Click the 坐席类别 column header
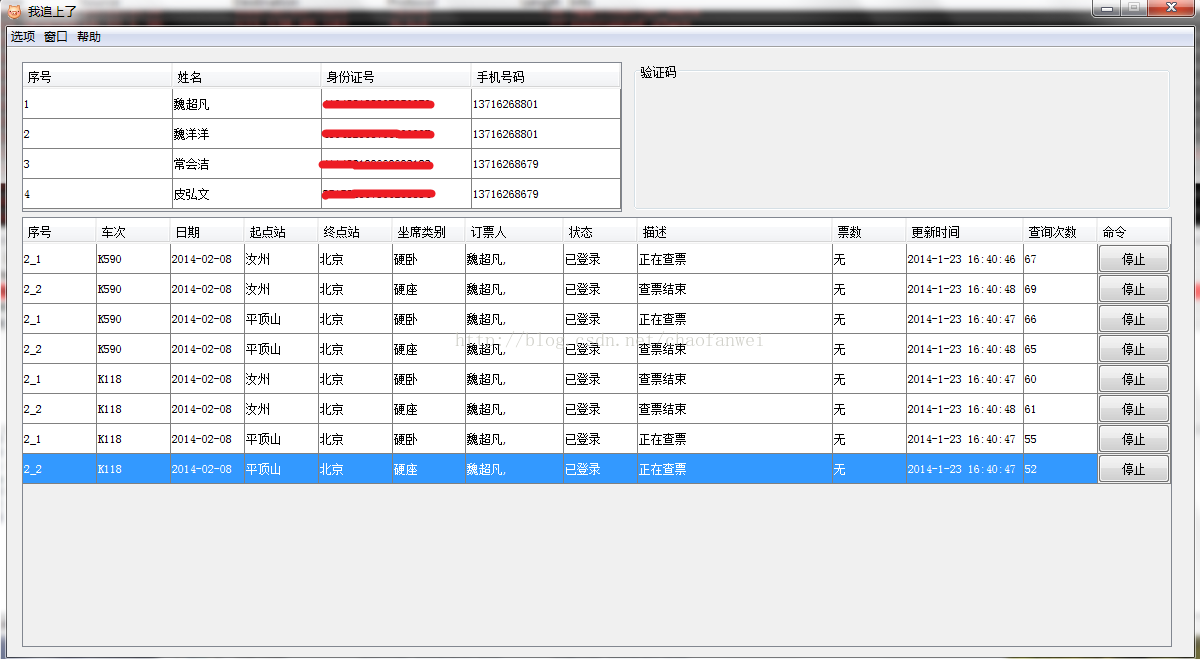This screenshot has width=1200, height=659. 429,232
